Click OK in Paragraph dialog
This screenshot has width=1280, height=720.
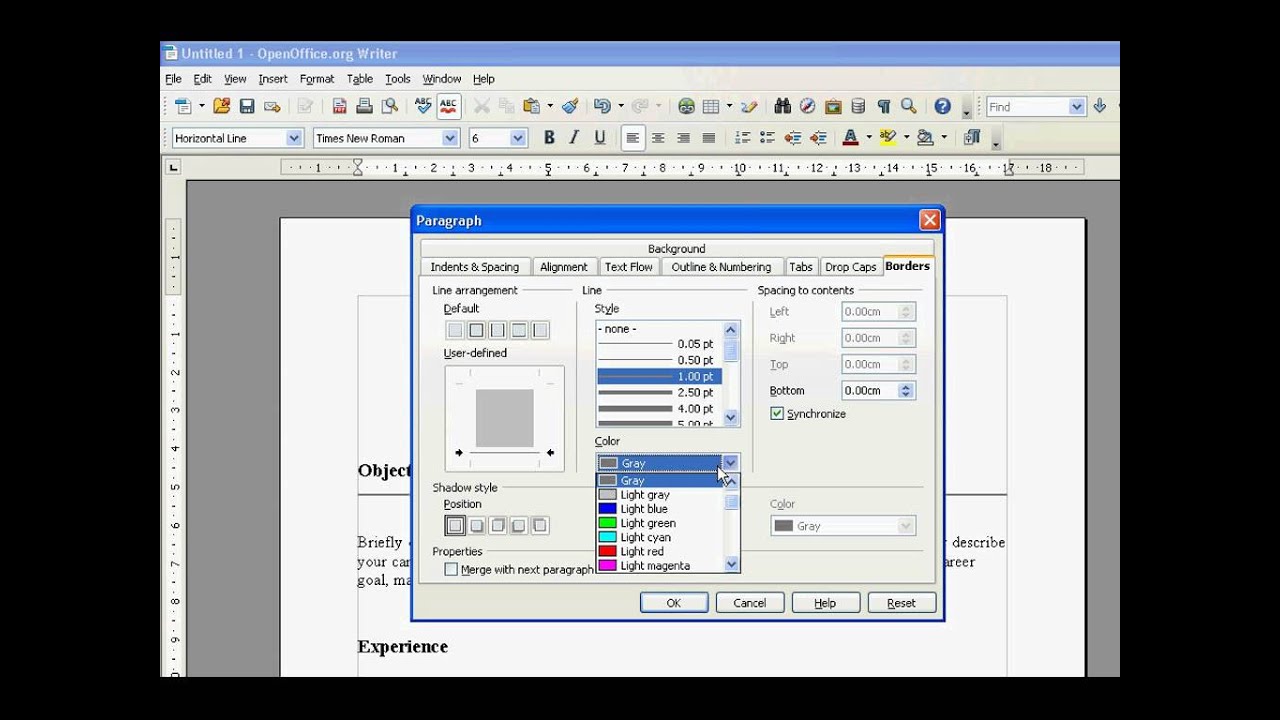coord(674,603)
